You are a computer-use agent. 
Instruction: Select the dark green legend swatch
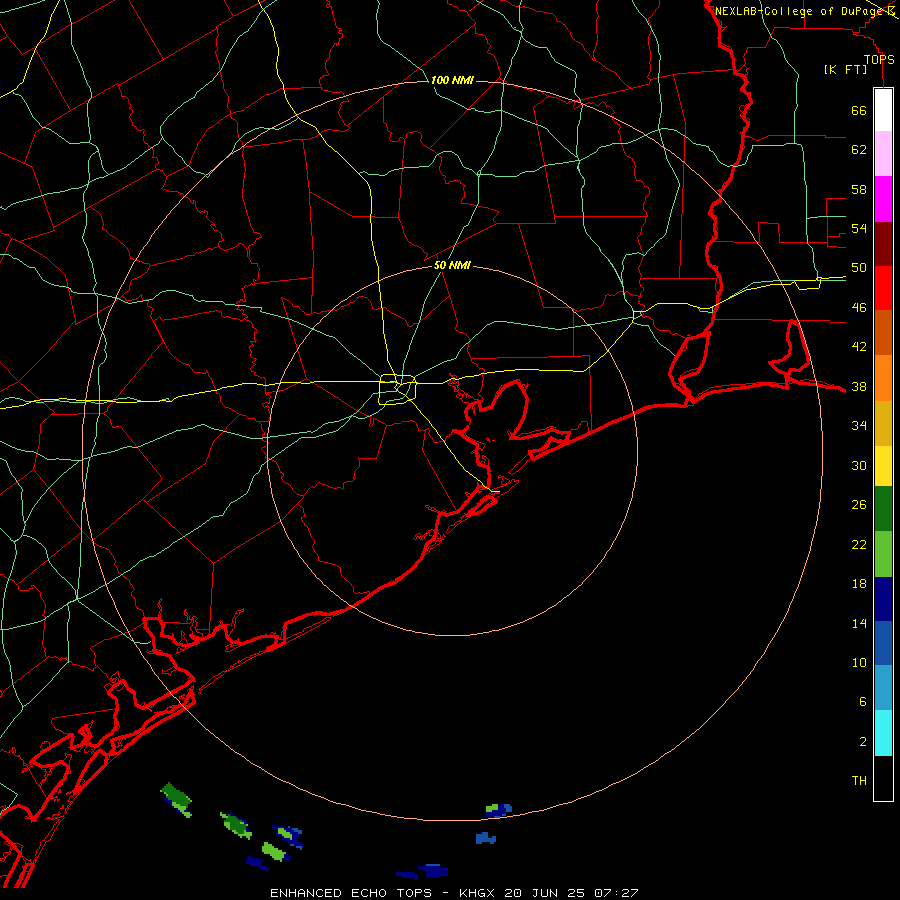pos(883,509)
